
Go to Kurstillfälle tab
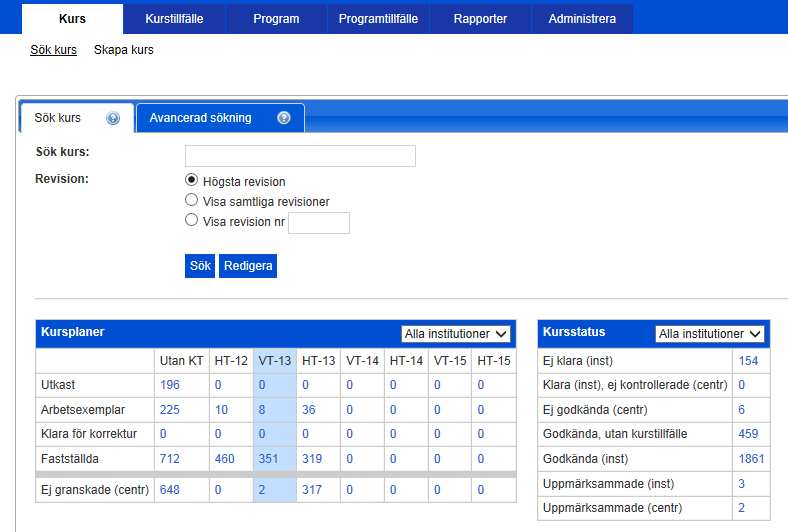pos(174,19)
